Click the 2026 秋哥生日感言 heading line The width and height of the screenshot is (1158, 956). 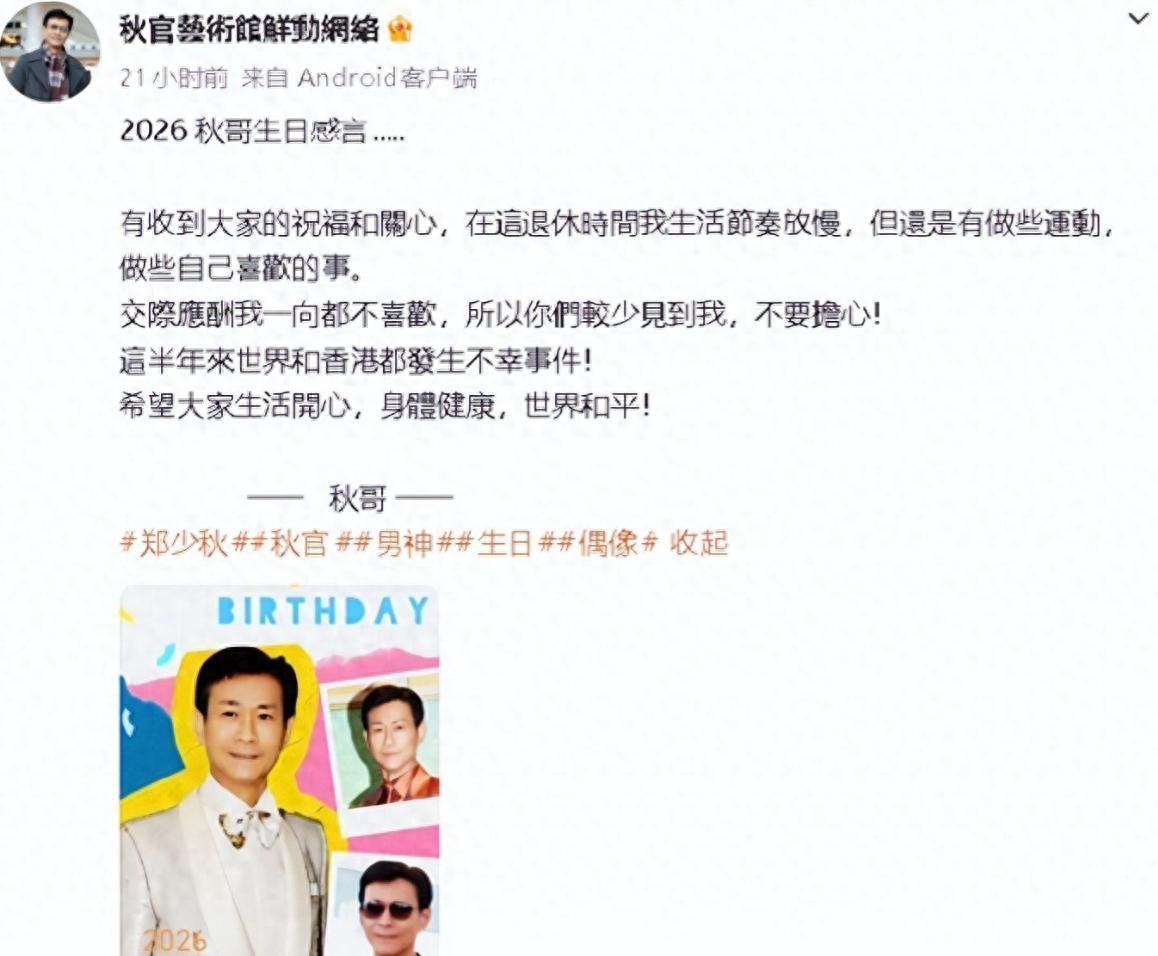[262, 131]
